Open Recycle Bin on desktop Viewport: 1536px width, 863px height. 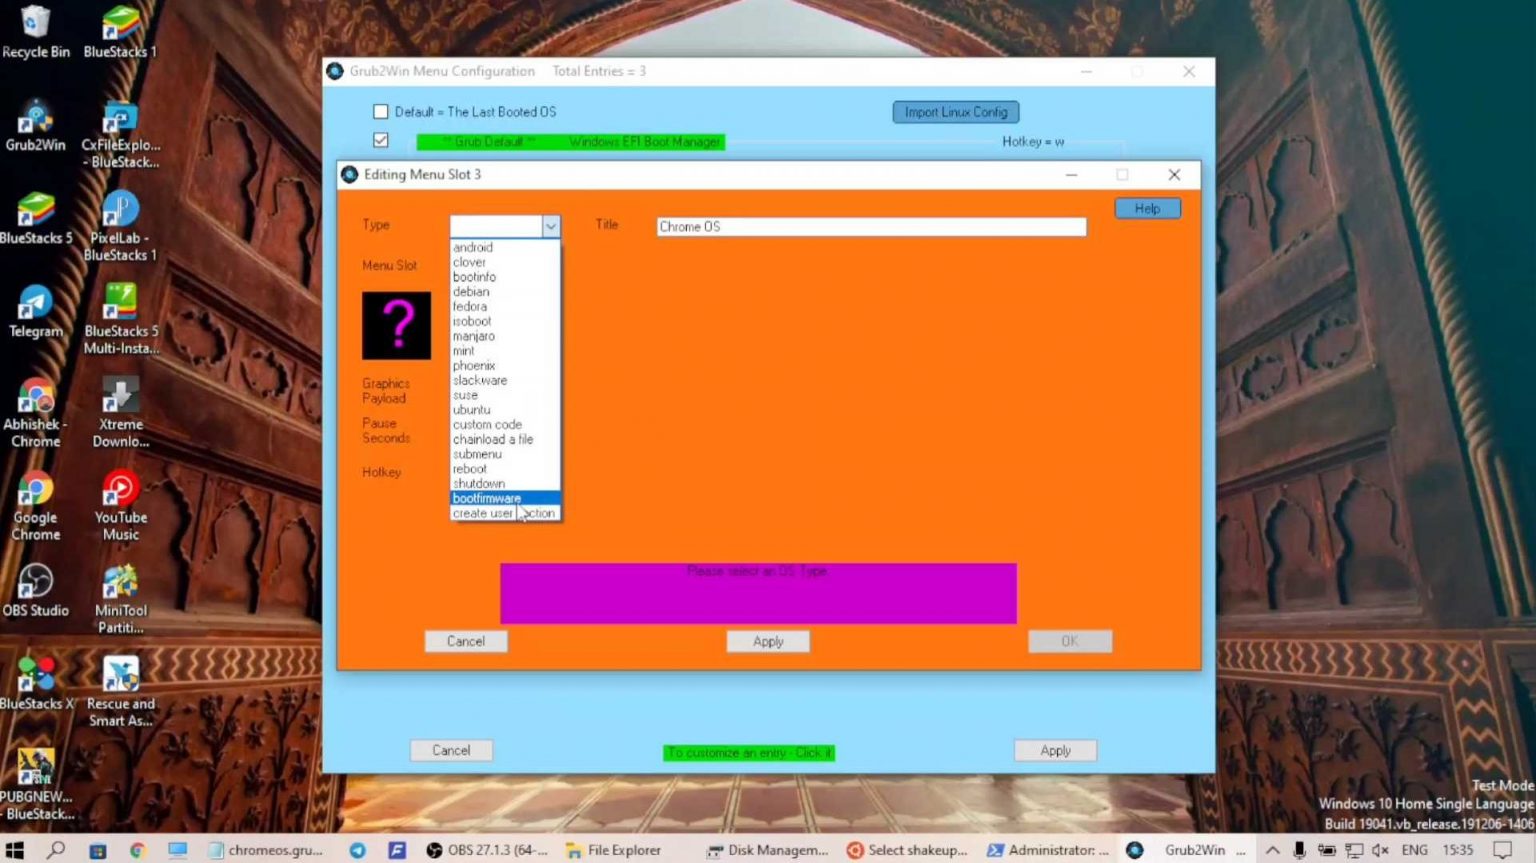point(35,30)
